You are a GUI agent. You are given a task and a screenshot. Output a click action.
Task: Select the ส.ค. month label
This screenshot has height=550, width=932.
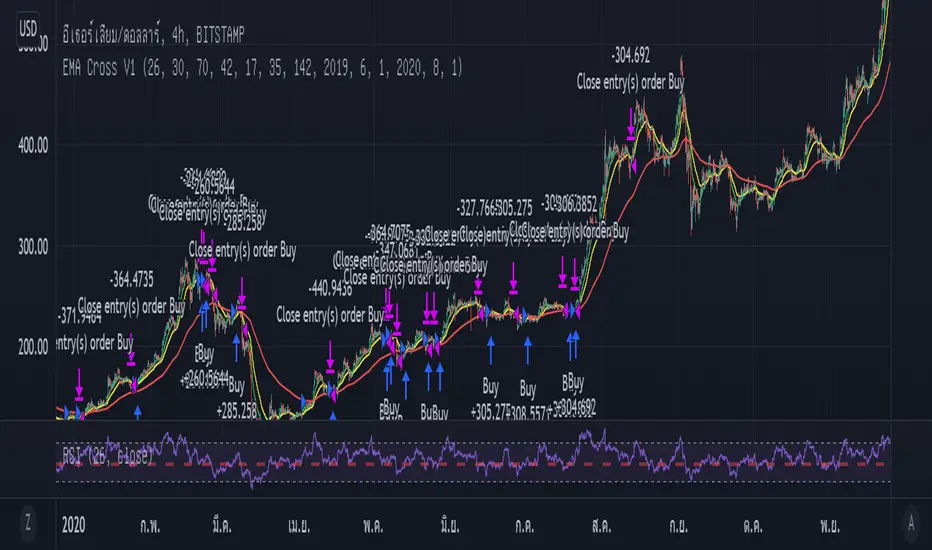click(602, 525)
